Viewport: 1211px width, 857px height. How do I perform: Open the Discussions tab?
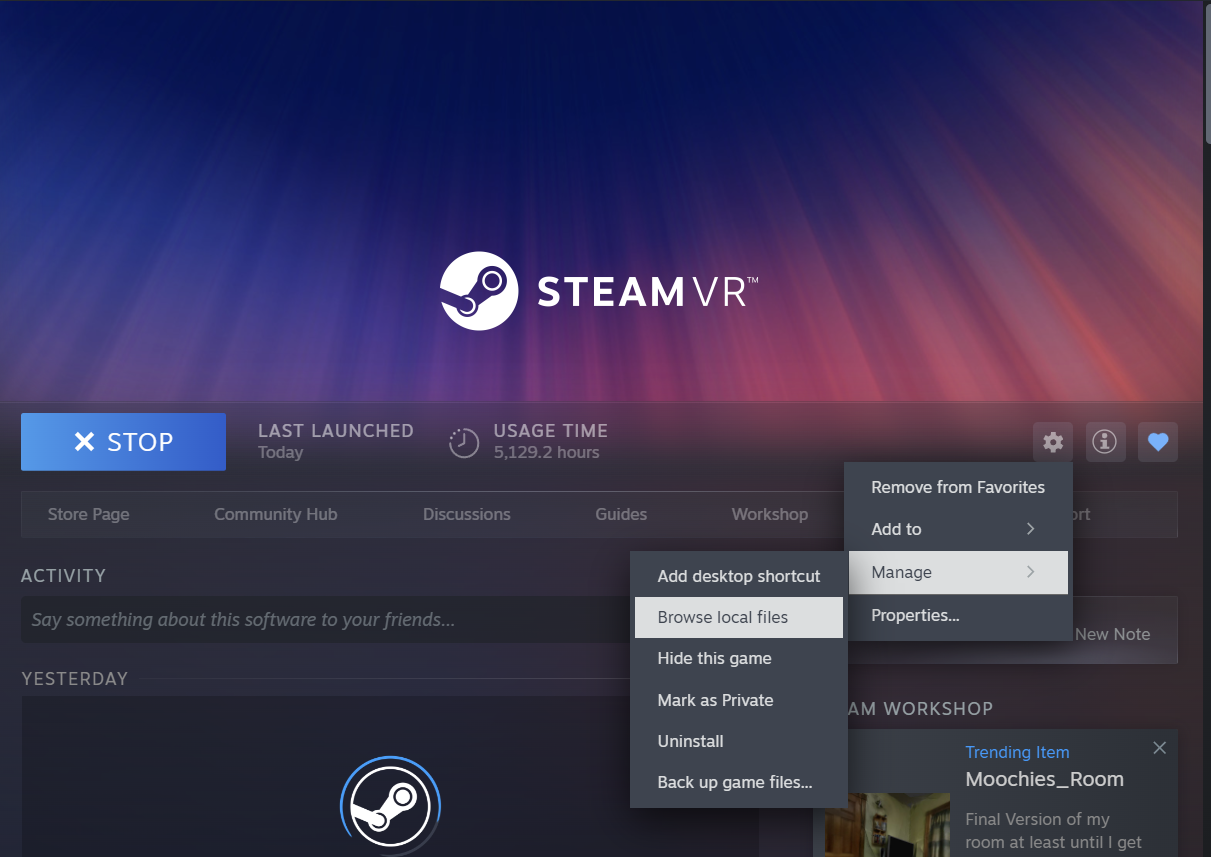pos(466,514)
